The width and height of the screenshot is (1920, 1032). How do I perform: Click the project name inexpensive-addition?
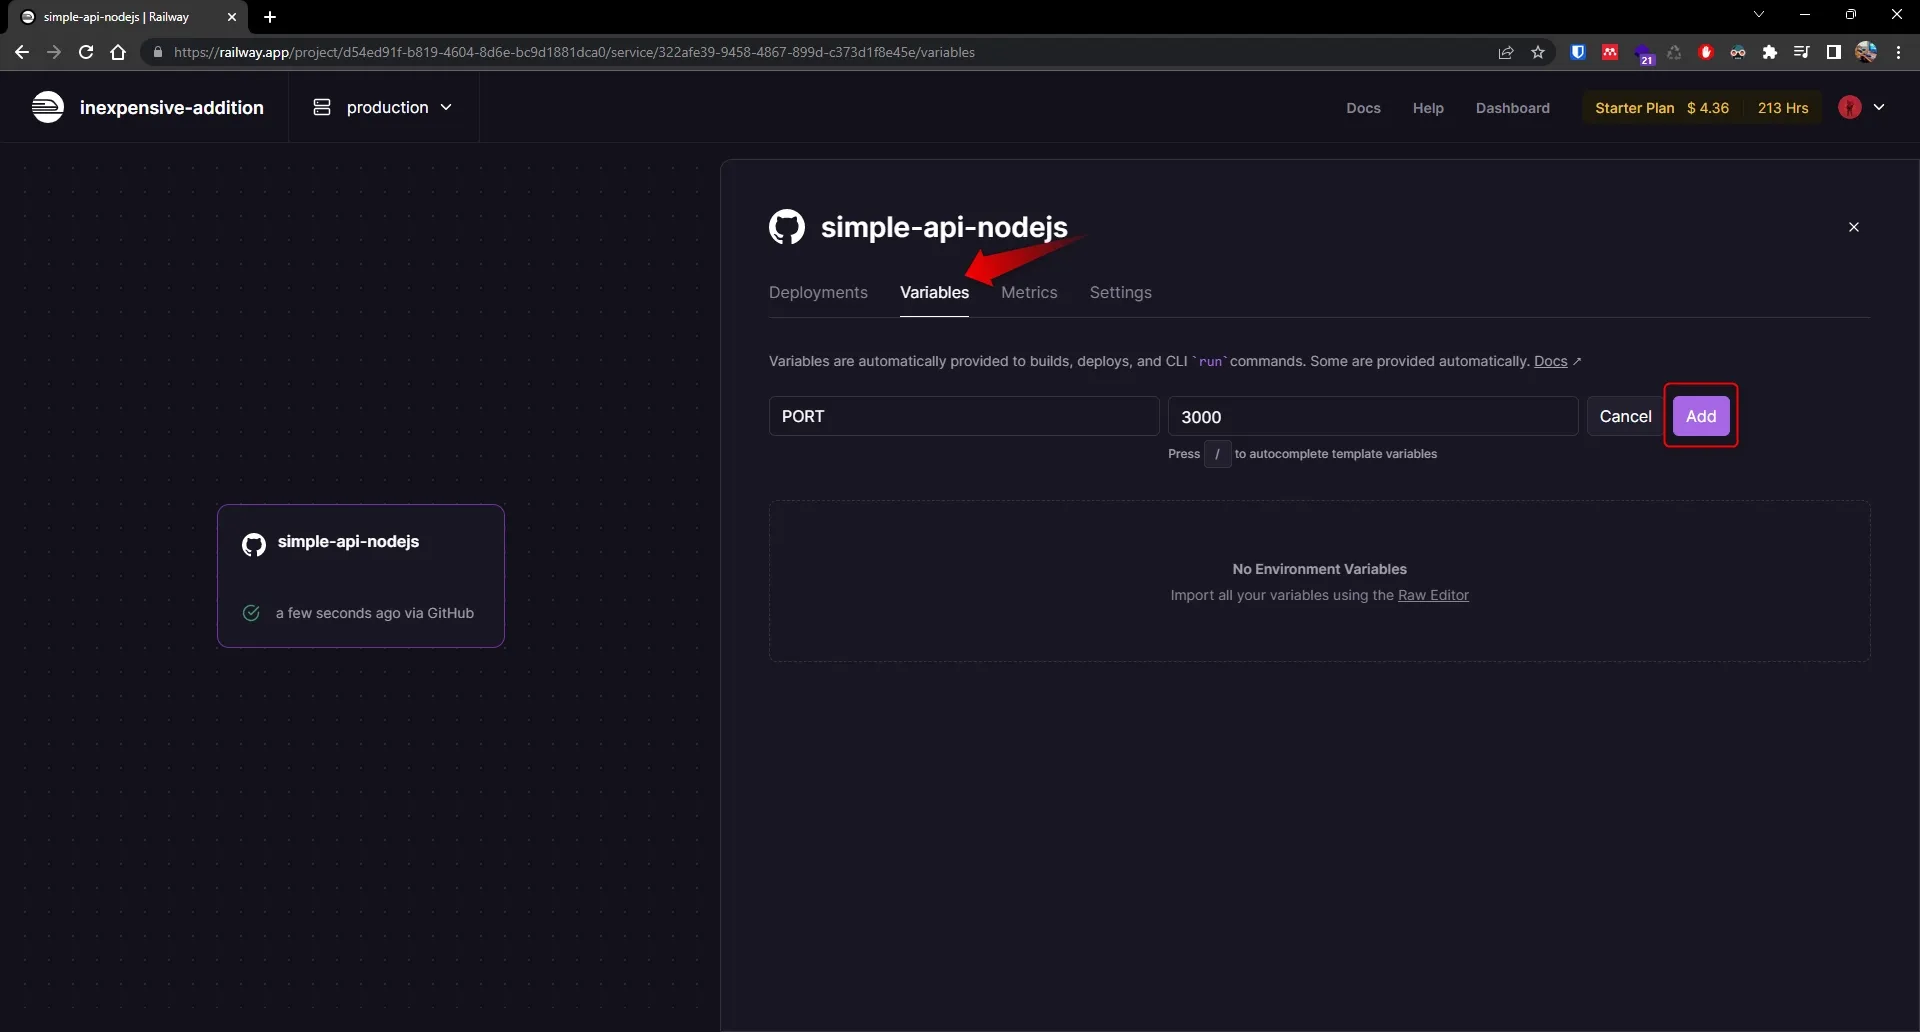pyautogui.click(x=172, y=107)
